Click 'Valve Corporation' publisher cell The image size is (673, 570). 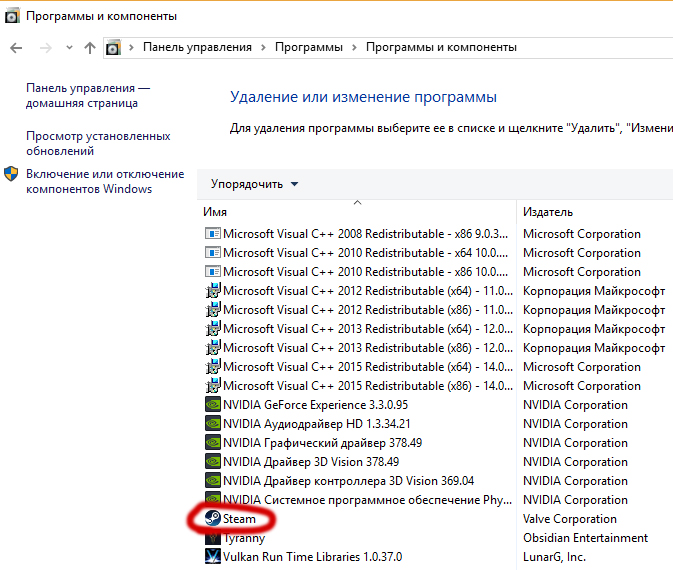(570, 519)
